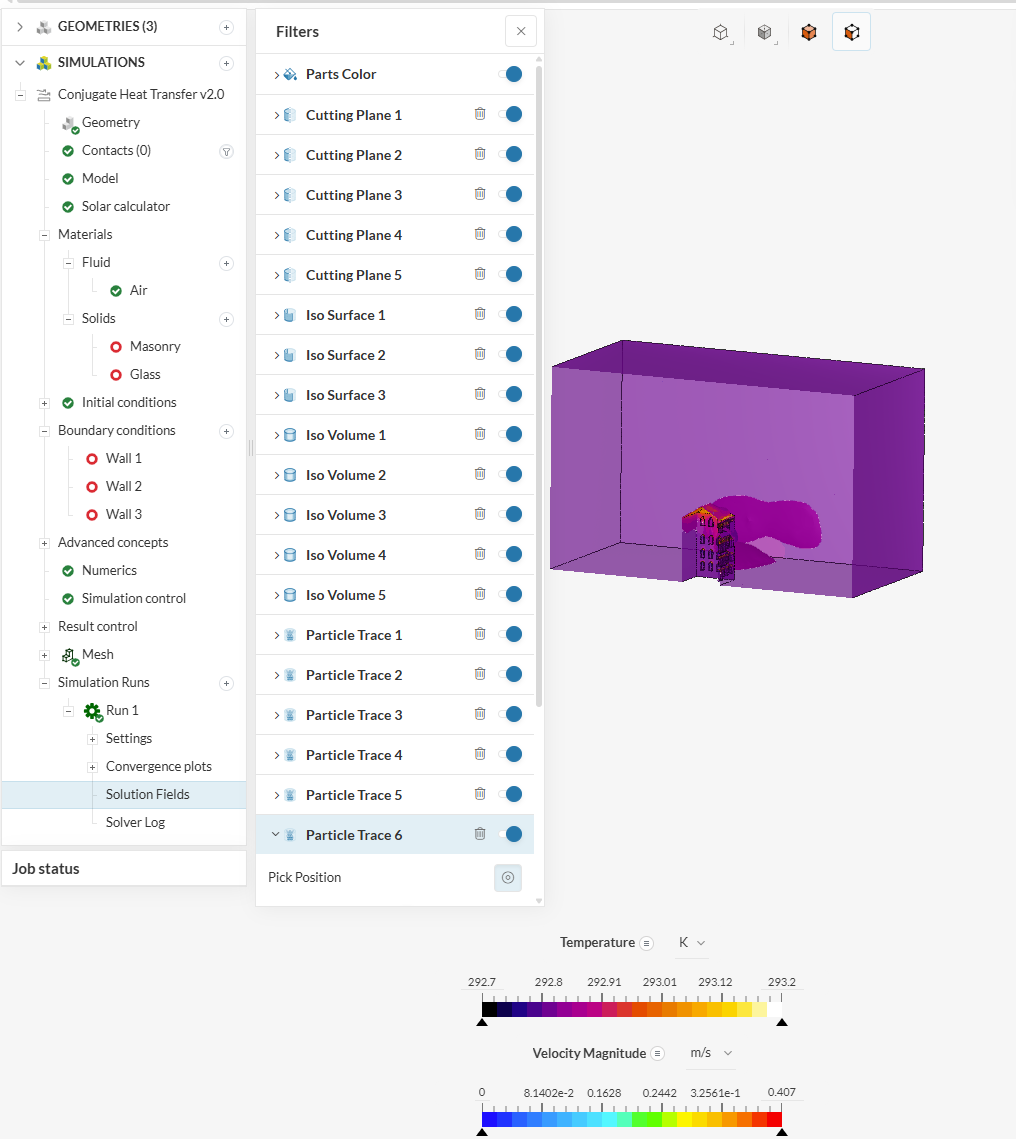This screenshot has height=1139, width=1016.
Task: Select the gray surfaces render mode cube
Action: pyautogui.click(x=765, y=33)
